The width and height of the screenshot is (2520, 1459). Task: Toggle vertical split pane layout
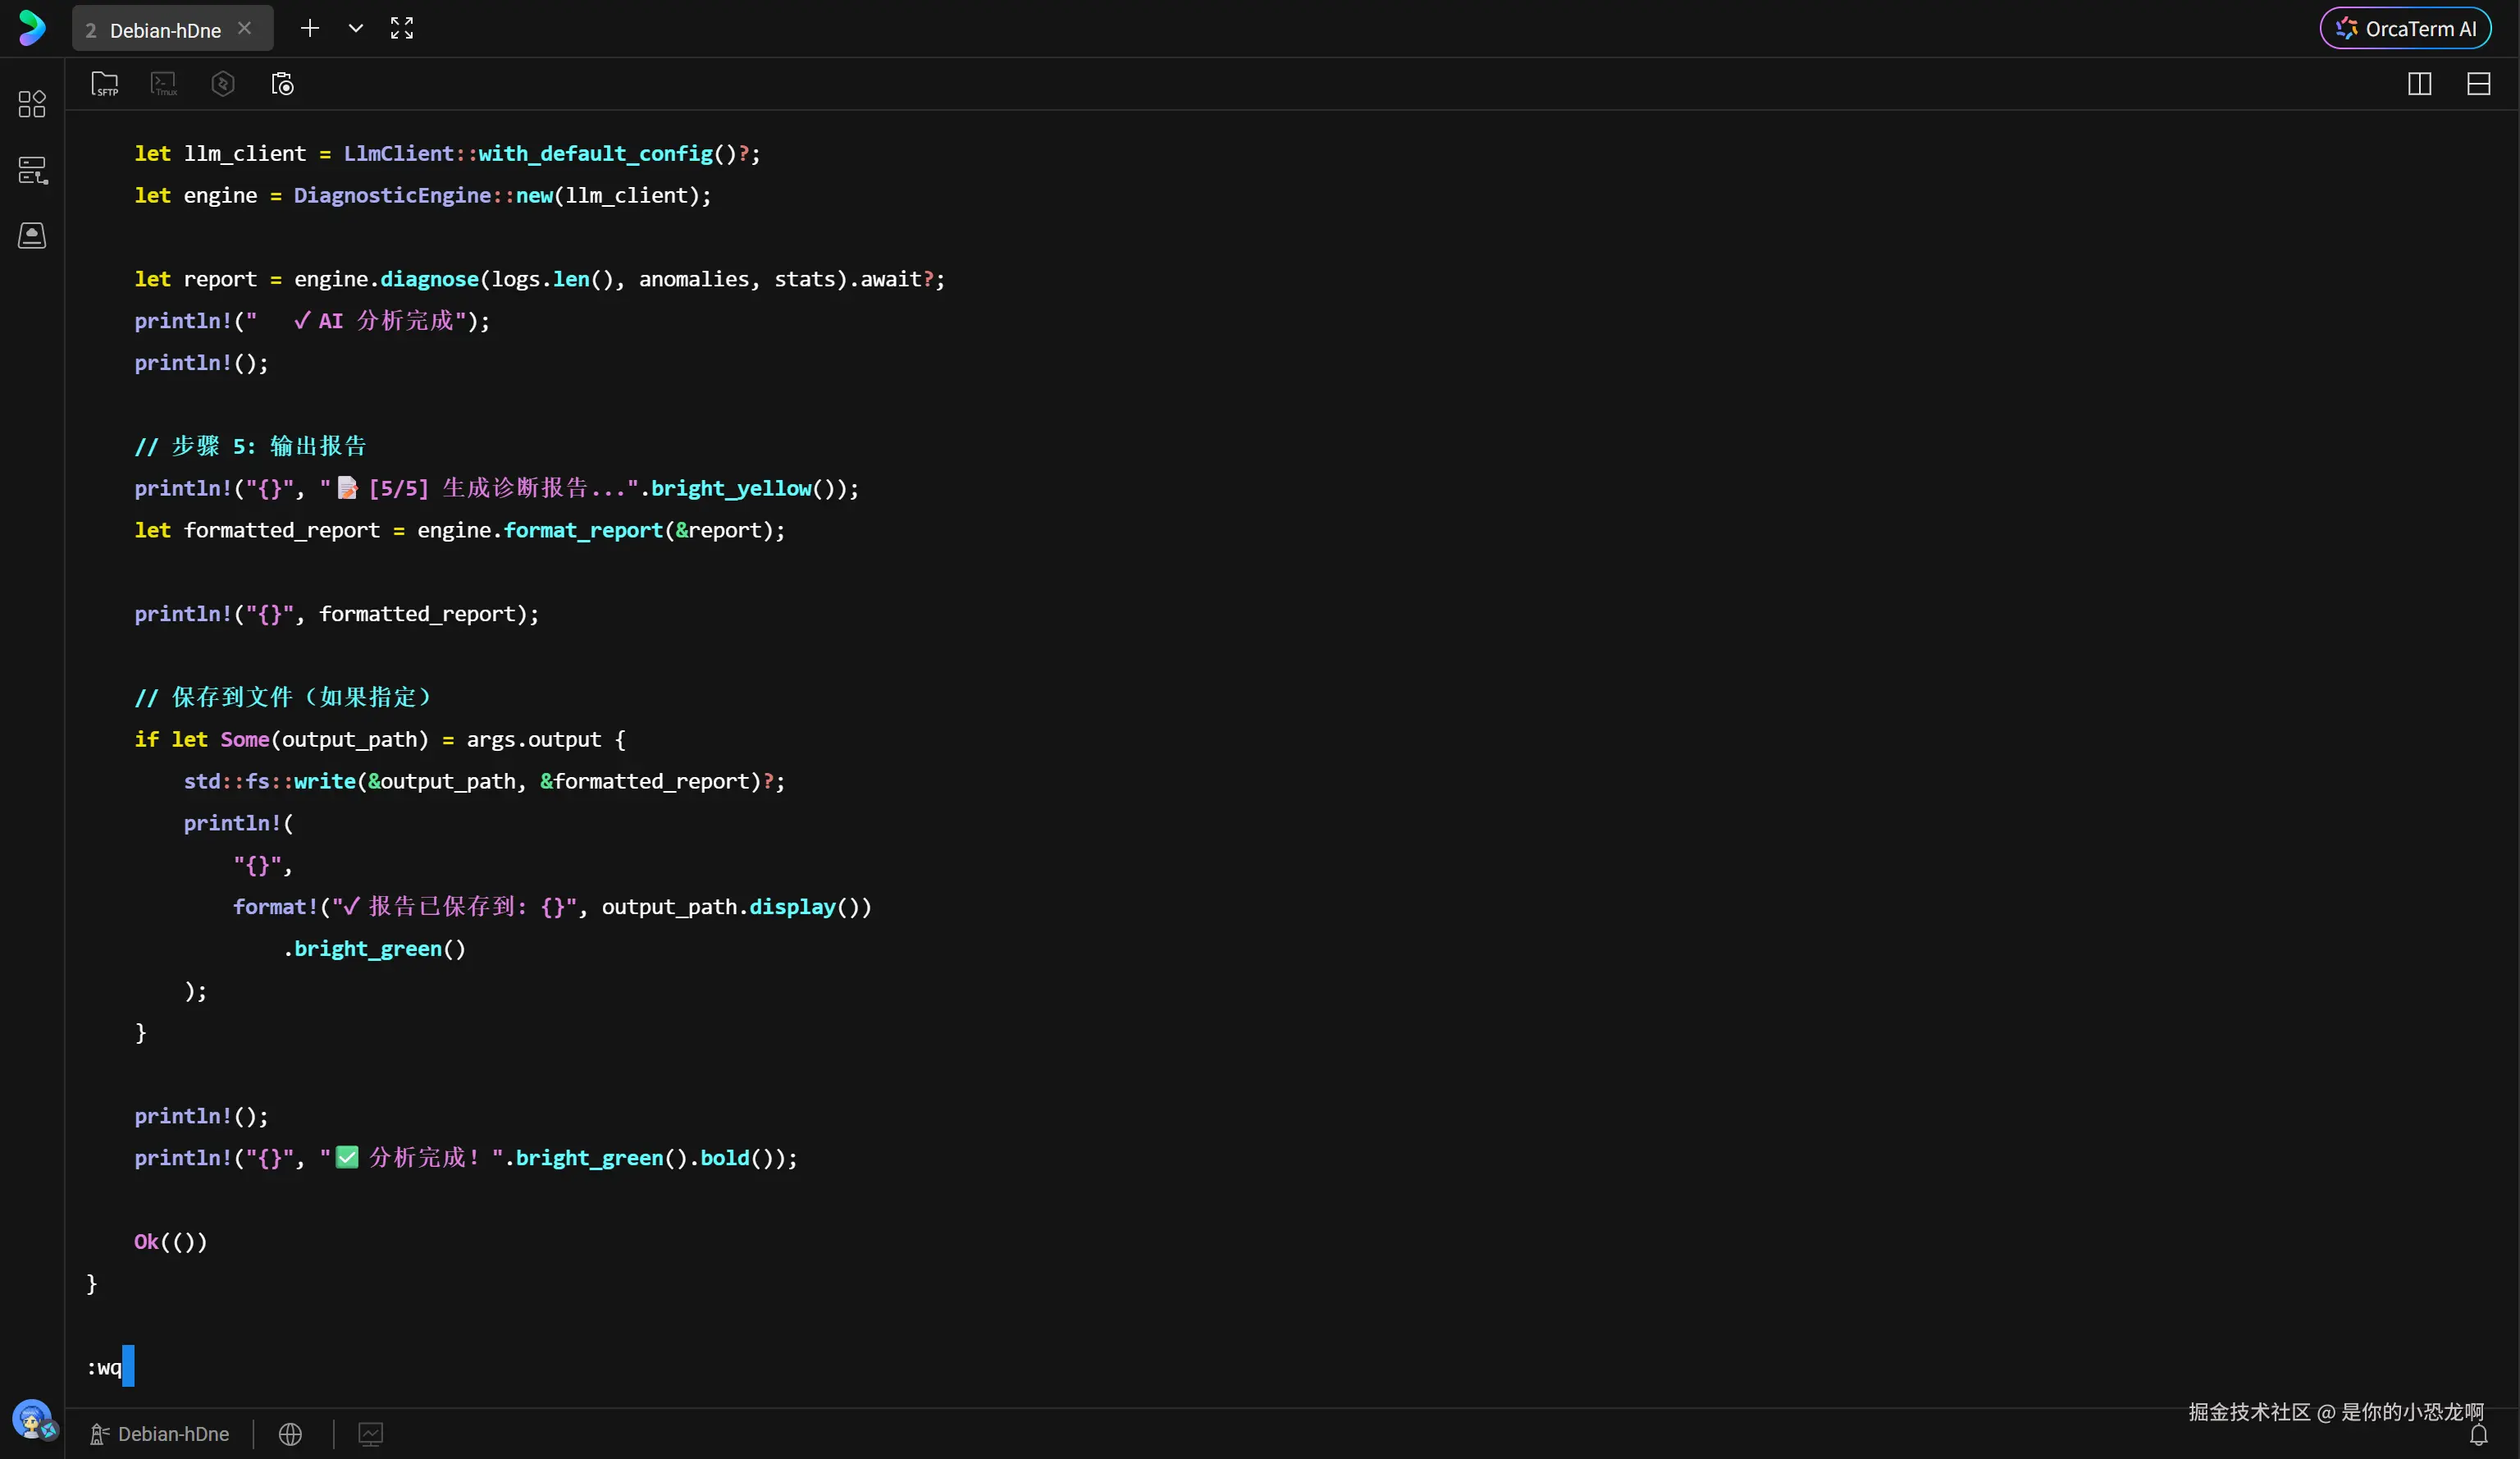coord(2419,84)
